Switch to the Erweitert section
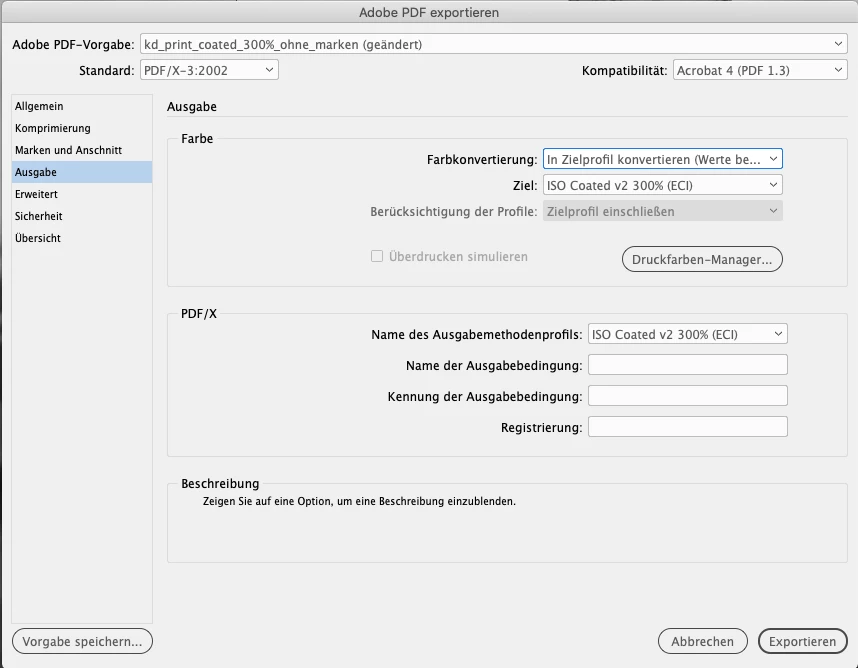858x668 pixels. [82, 194]
